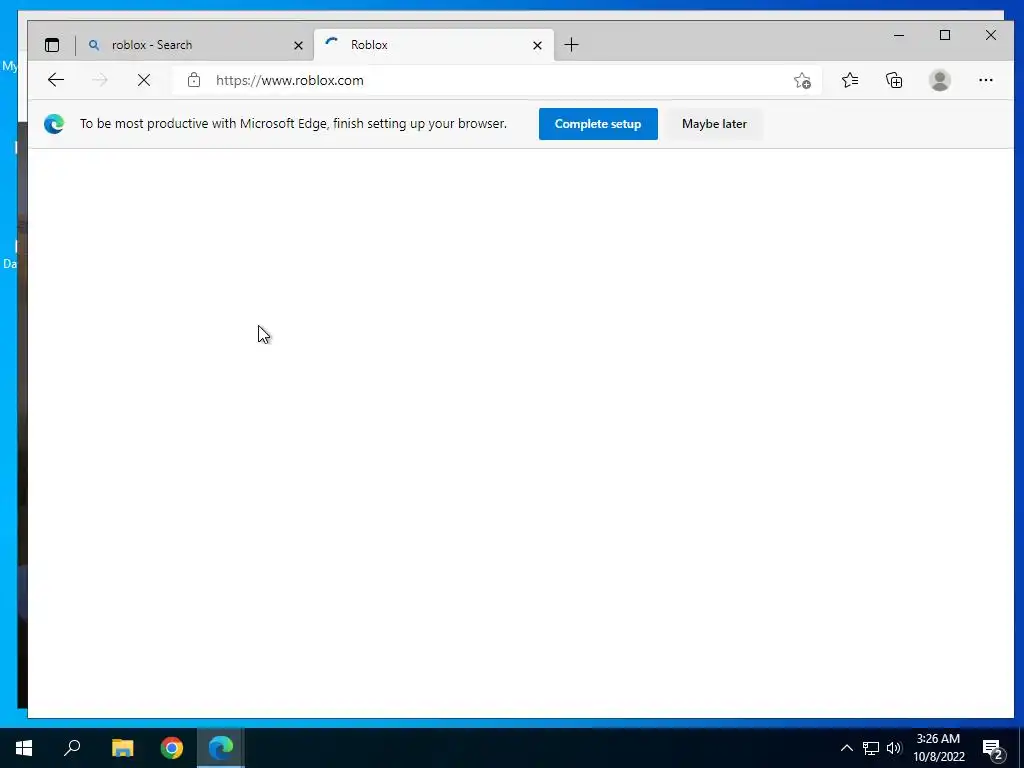The width and height of the screenshot is (1024, 768).
Task: Dismiss prompt with Maybe later
Action: [714, 124]
